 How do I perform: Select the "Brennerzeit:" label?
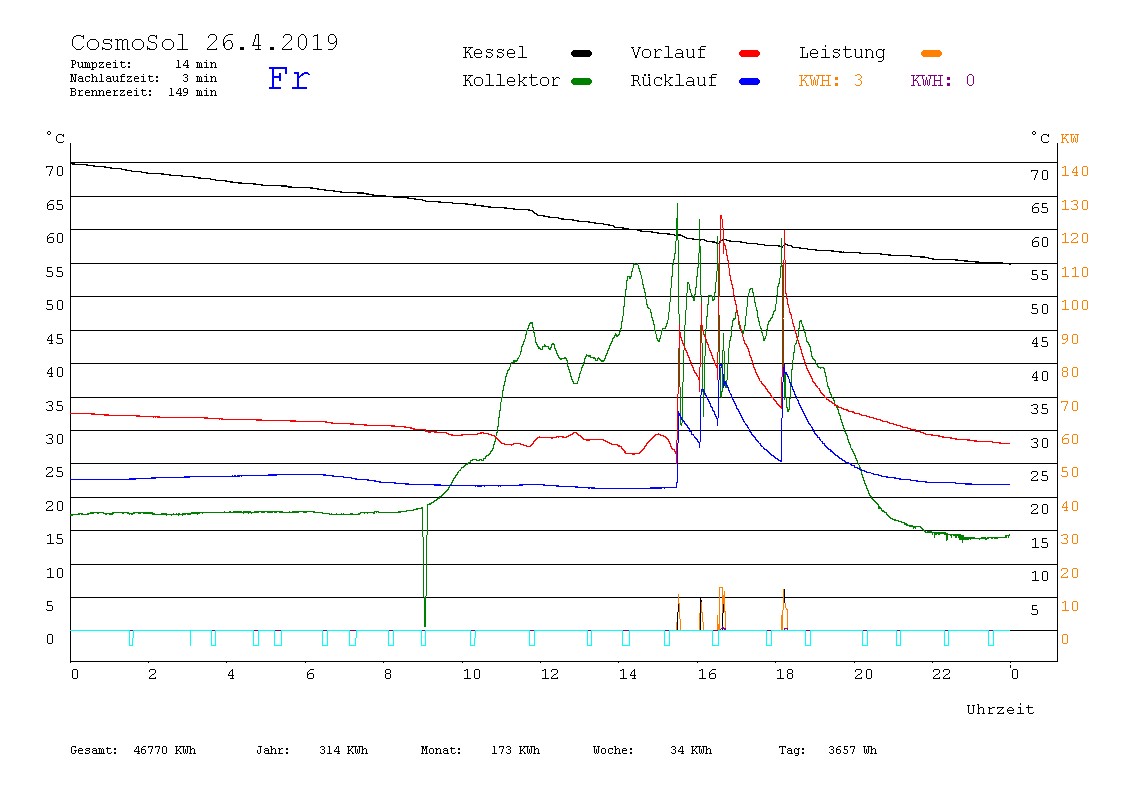[111, 92]
